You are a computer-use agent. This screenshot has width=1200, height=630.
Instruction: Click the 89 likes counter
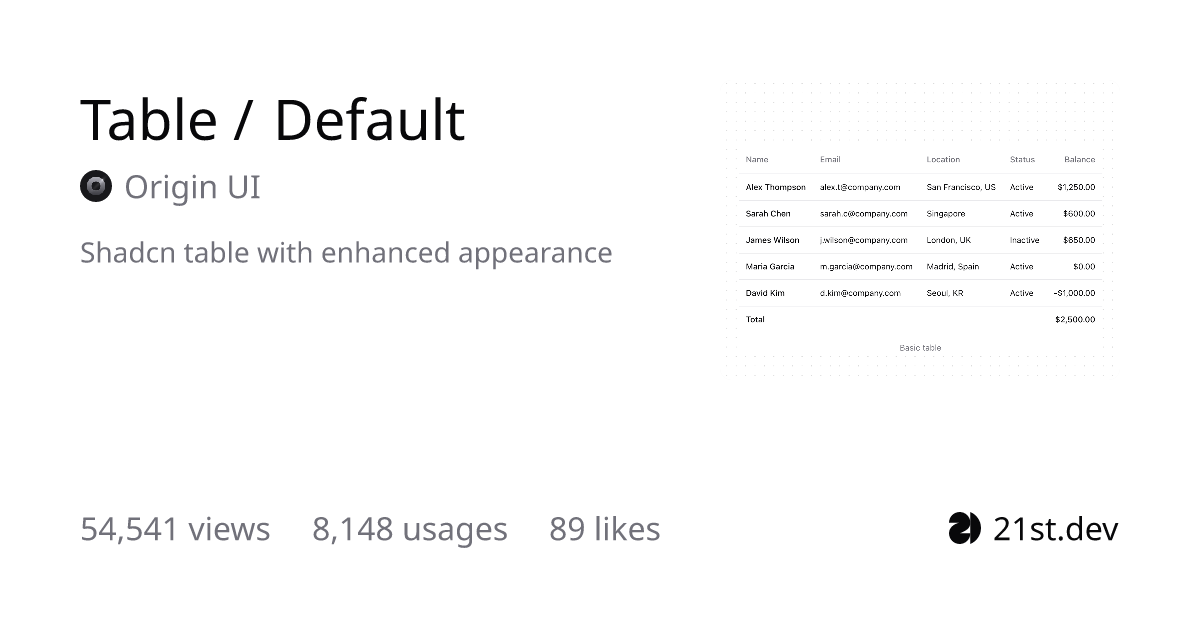pyautogui.click(x=604, y=528)
